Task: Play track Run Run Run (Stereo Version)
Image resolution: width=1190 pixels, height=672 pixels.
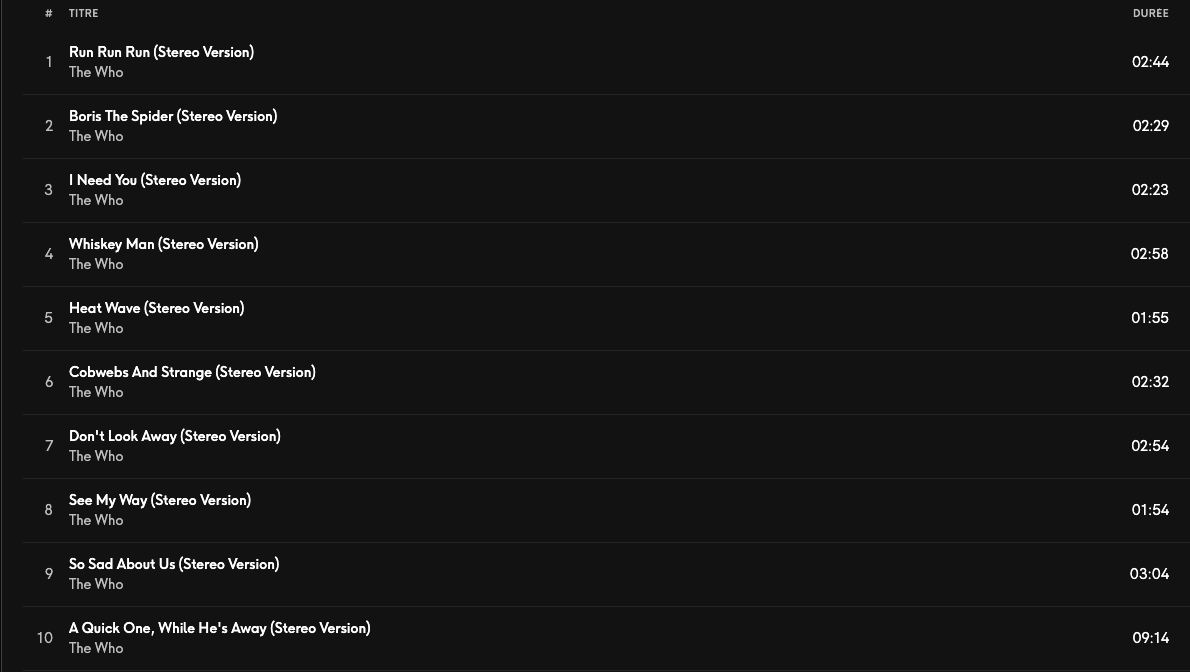Action: point(161,52)
